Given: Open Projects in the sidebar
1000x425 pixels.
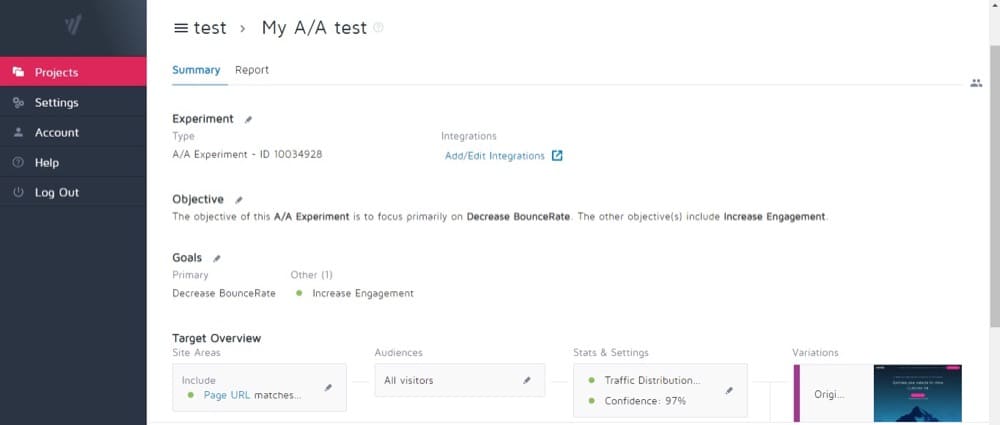Looking at the screenshot, I should point(56,72).
